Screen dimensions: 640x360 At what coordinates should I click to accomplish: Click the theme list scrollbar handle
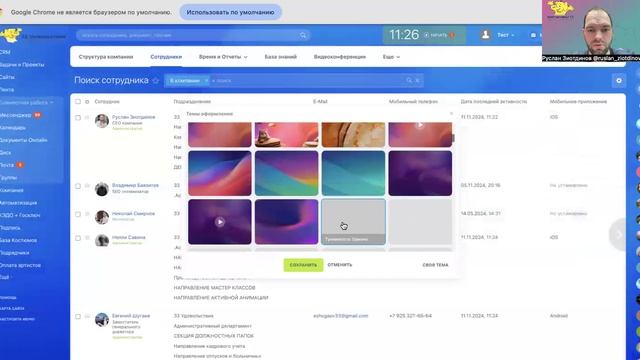pos(453,139)
